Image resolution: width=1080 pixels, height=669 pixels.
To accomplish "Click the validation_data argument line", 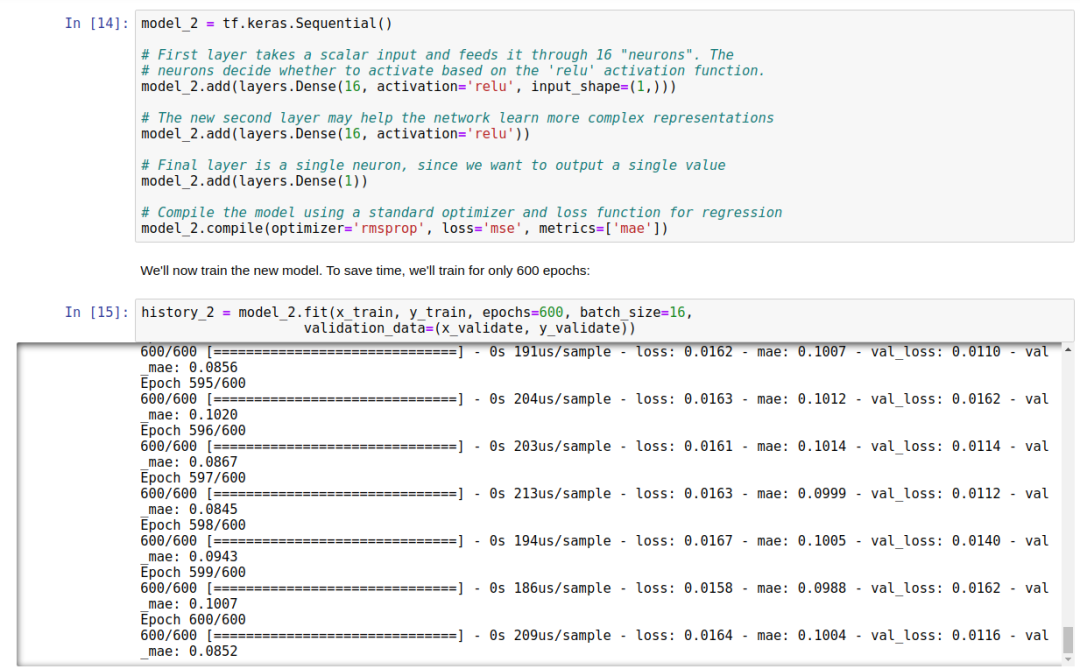I will (x=469, y=328).
